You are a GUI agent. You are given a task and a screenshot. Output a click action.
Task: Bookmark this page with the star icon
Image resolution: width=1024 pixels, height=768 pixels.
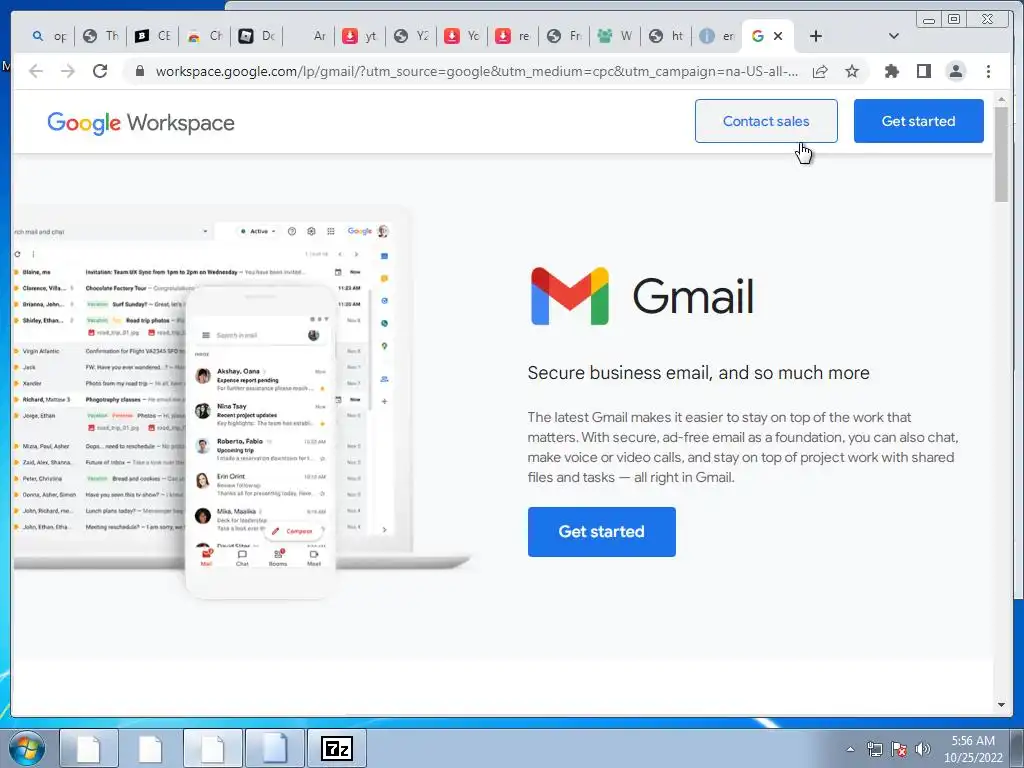pos(852,71)
